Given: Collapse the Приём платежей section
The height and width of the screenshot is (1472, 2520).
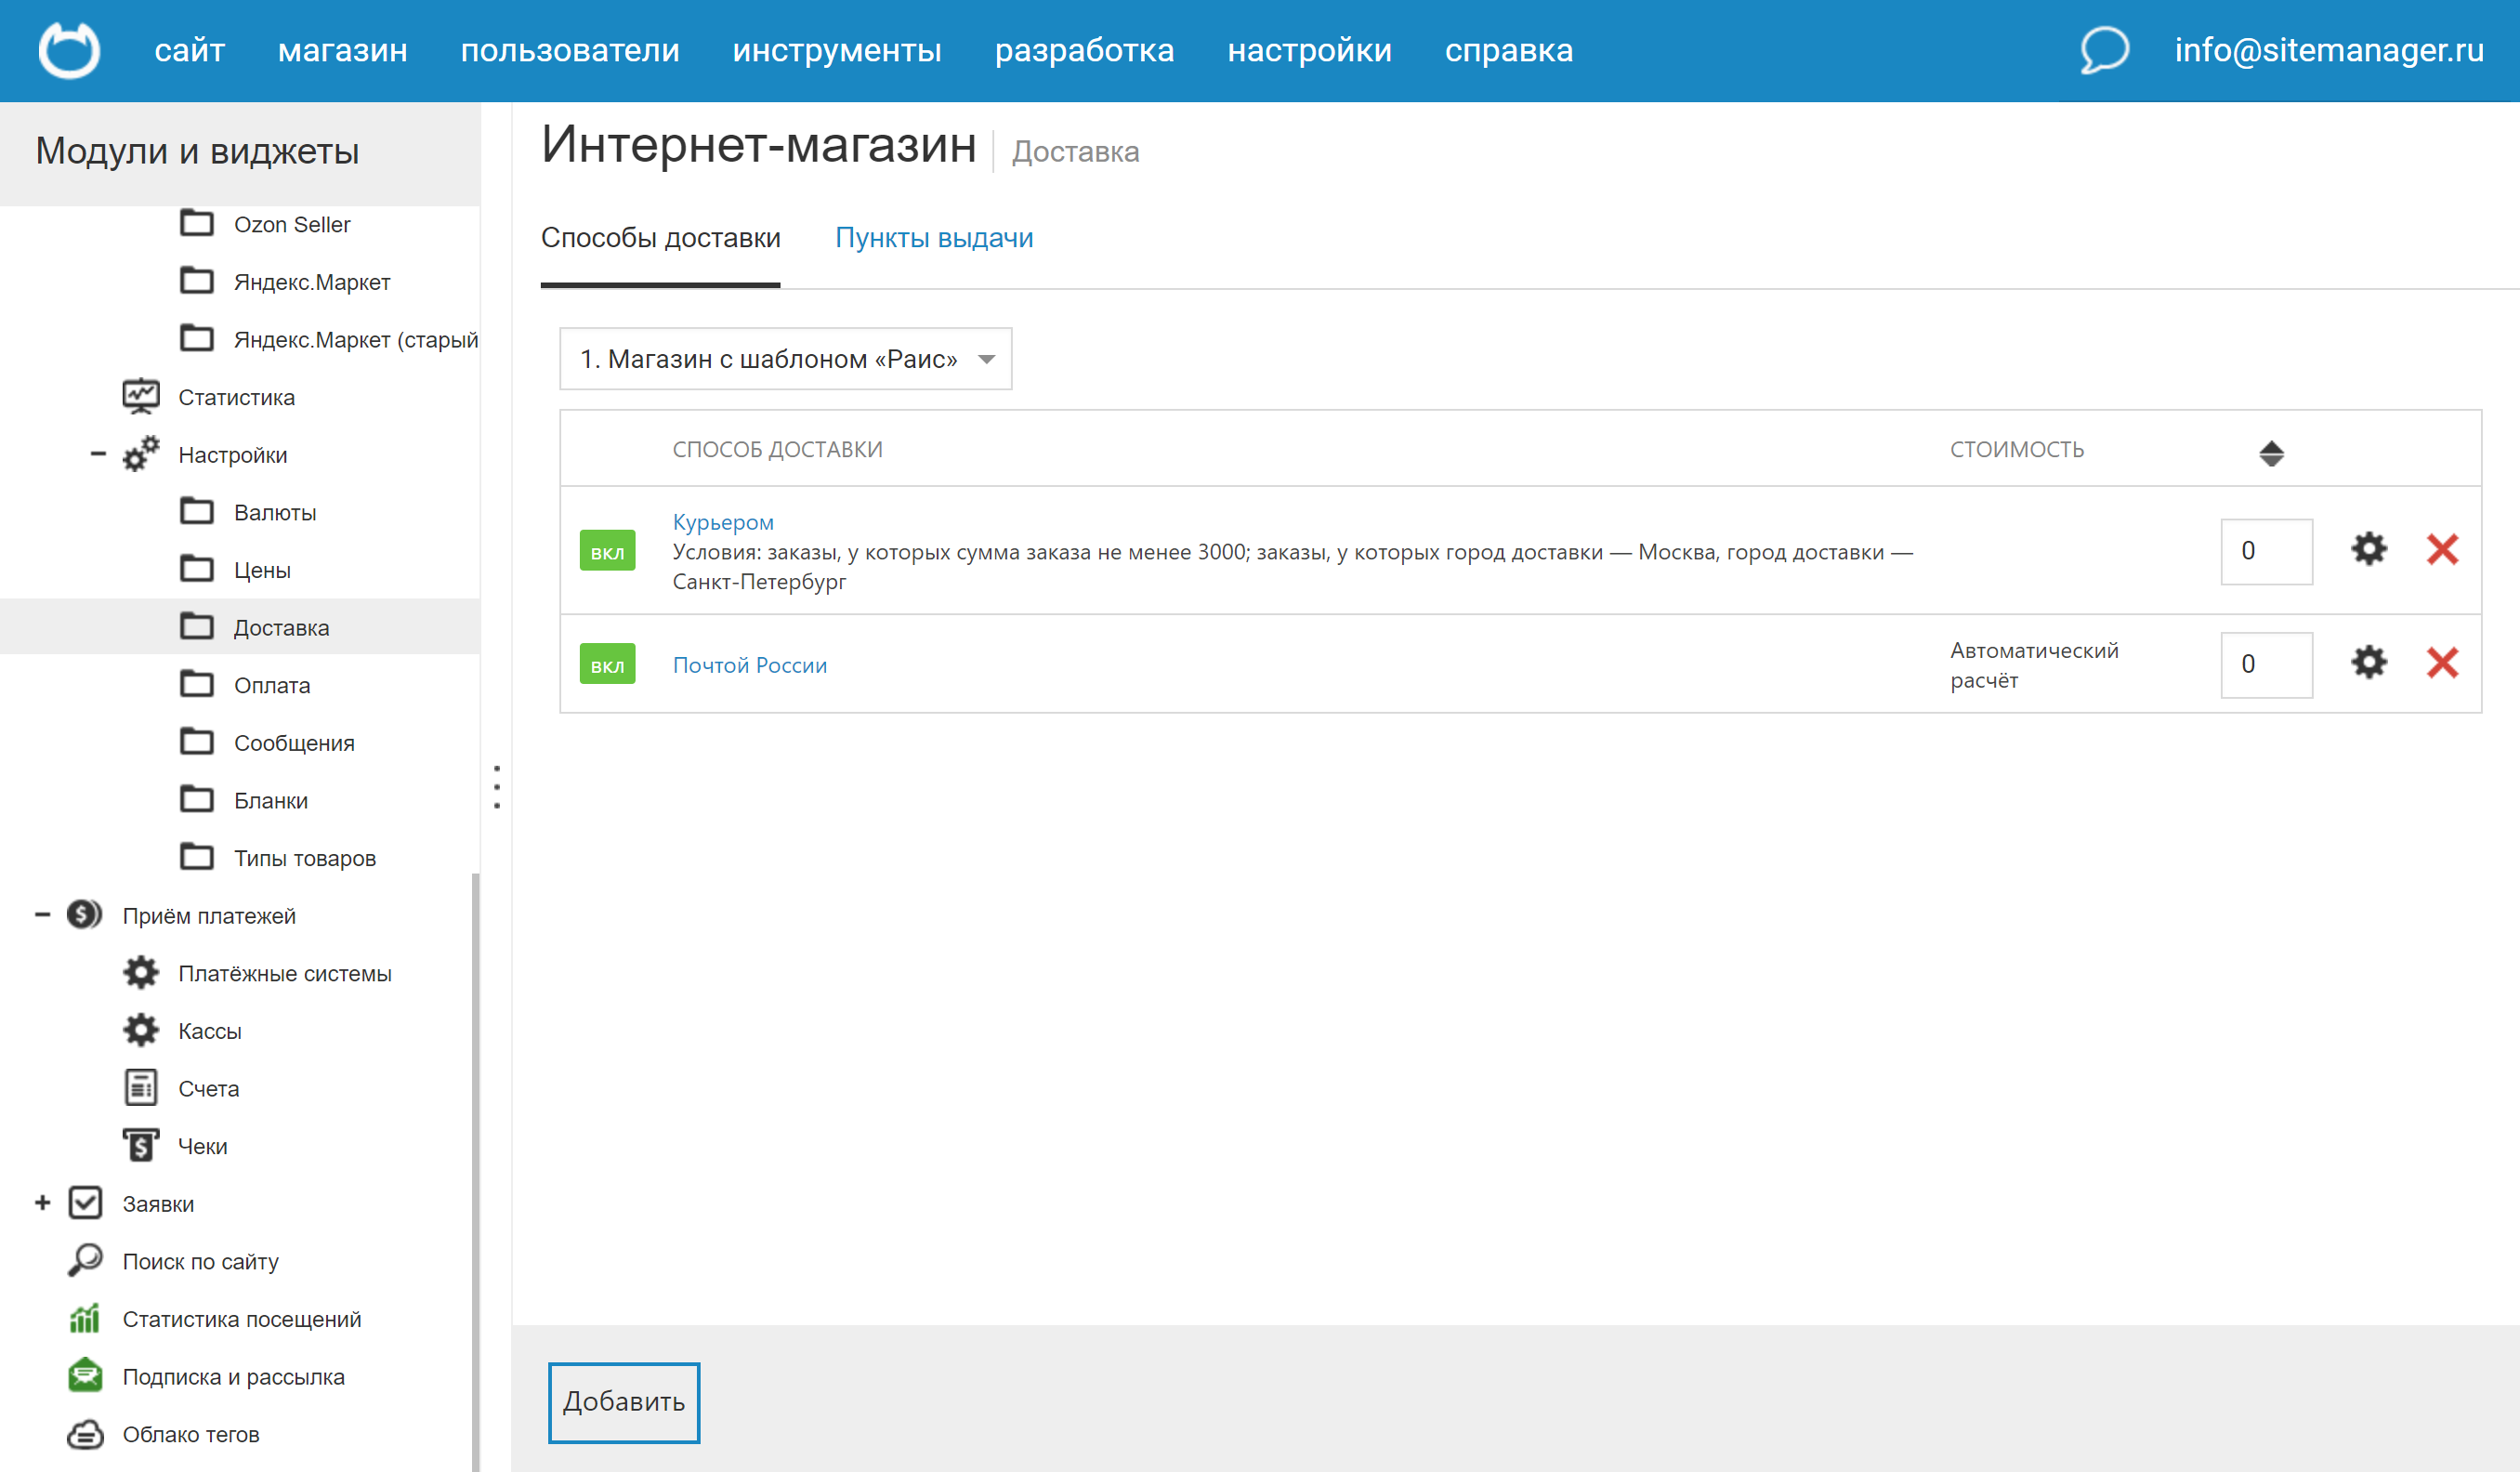Looking at the screenshot, I should click(42, 914).
